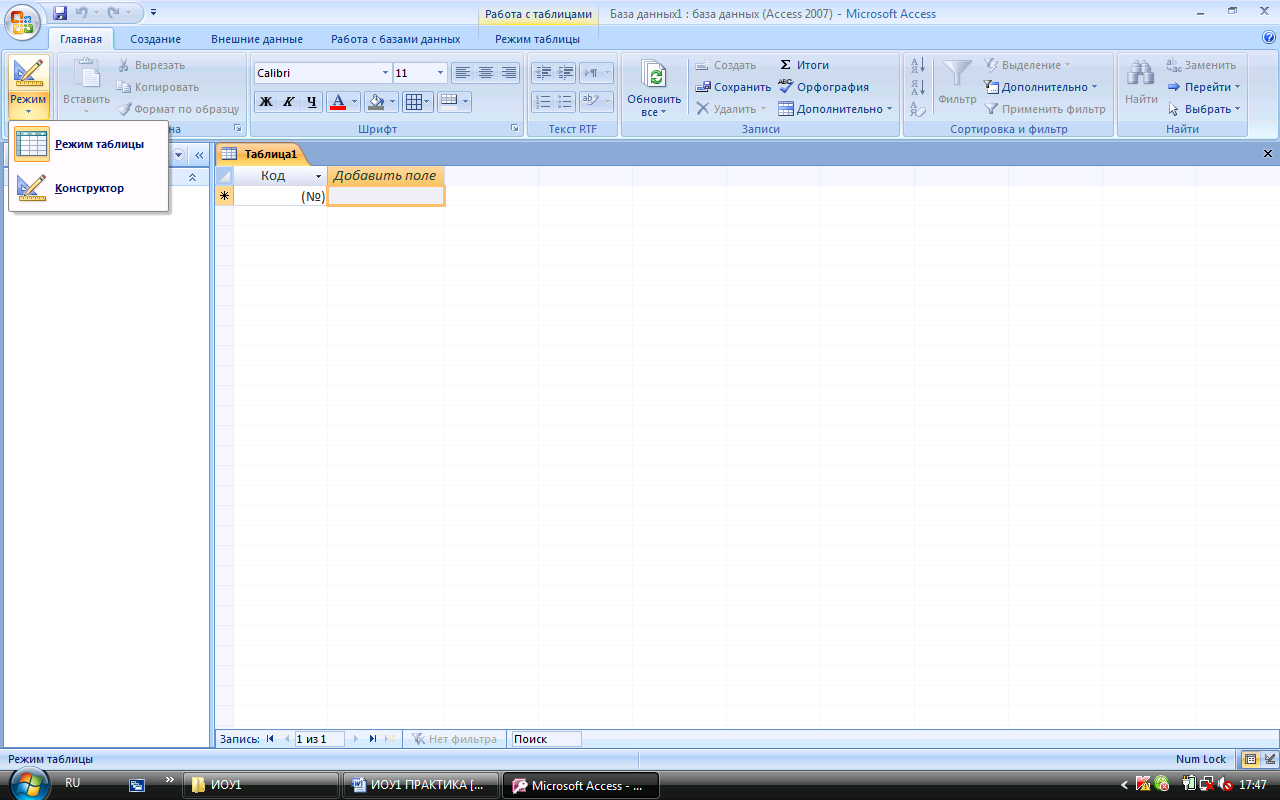Open the Office button menu
1280x800 pixels.
(22, 21)
